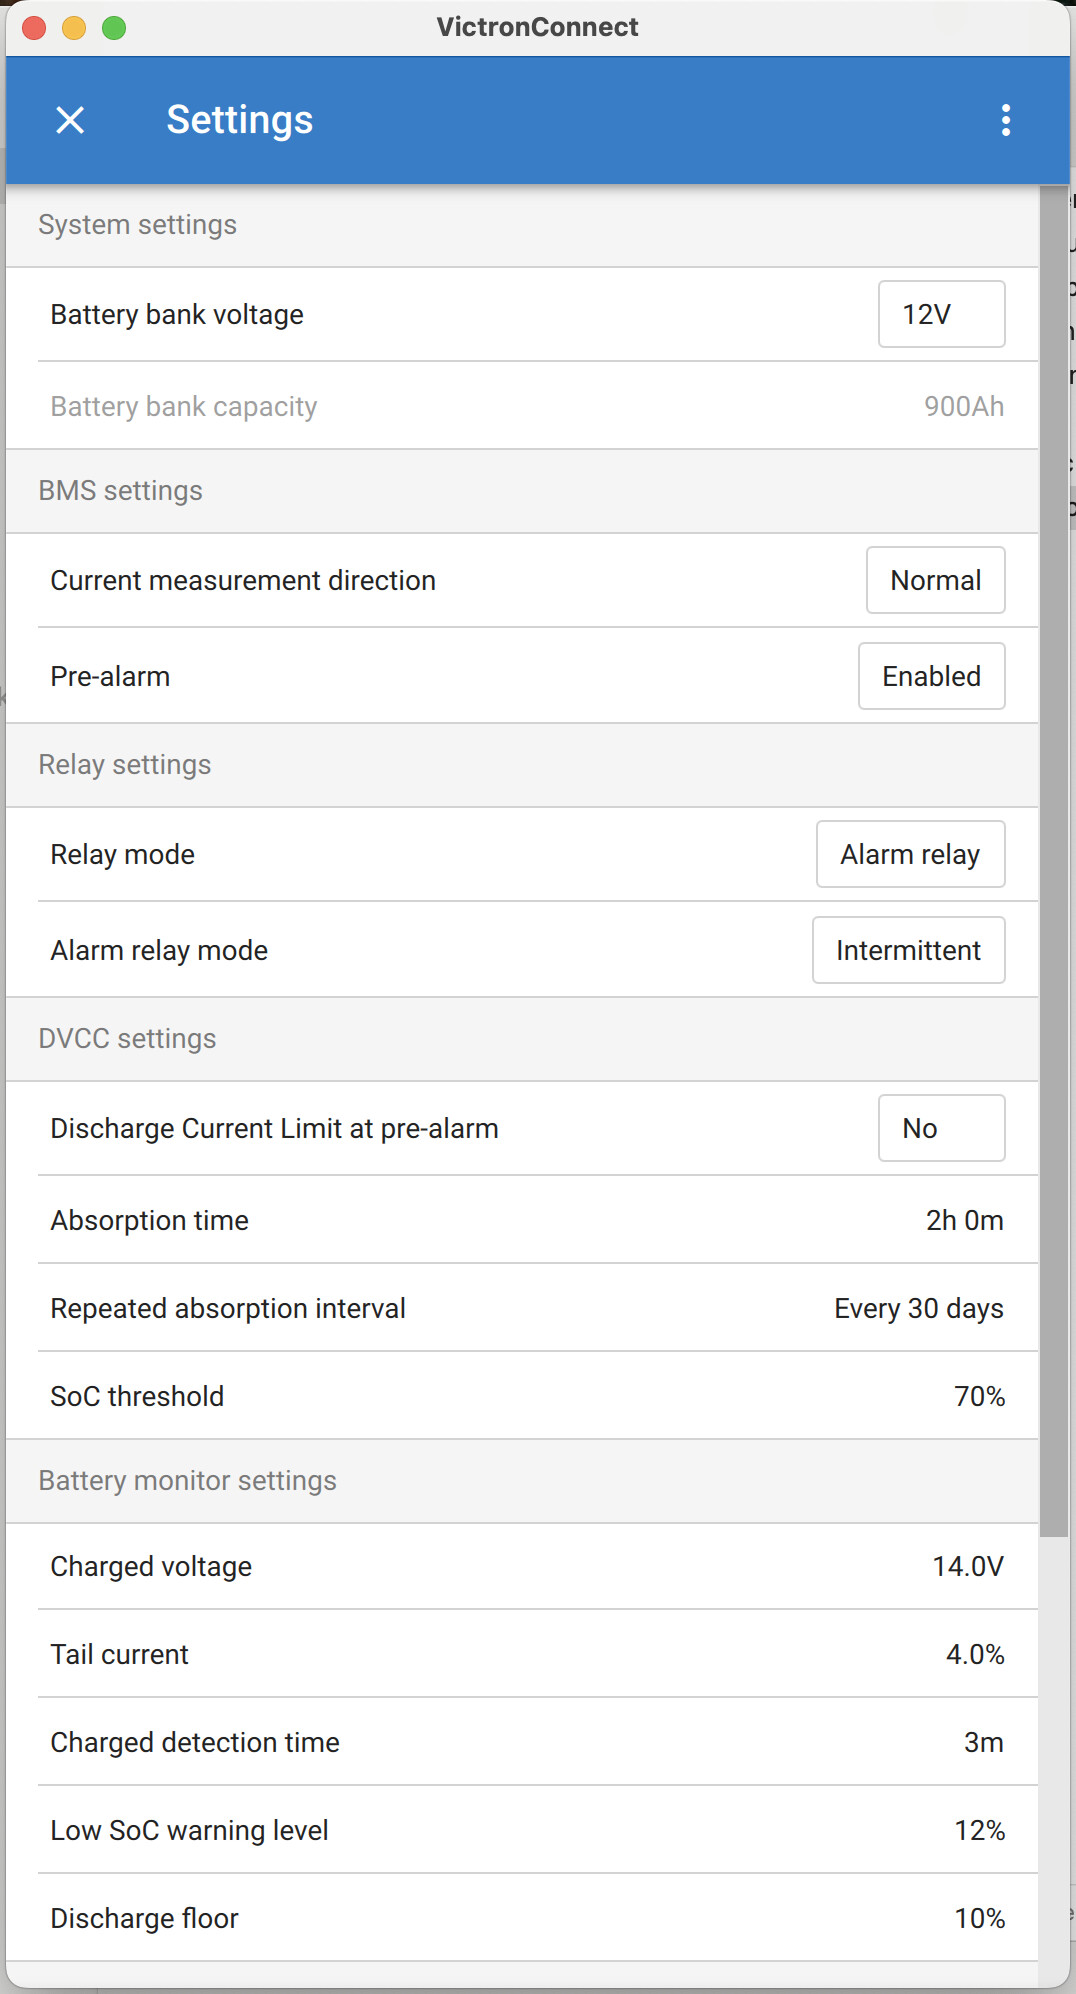Edit Charged voltage 14.0V value
The height and width of the screenshot is (1994, 1076).
point(967,1566)
